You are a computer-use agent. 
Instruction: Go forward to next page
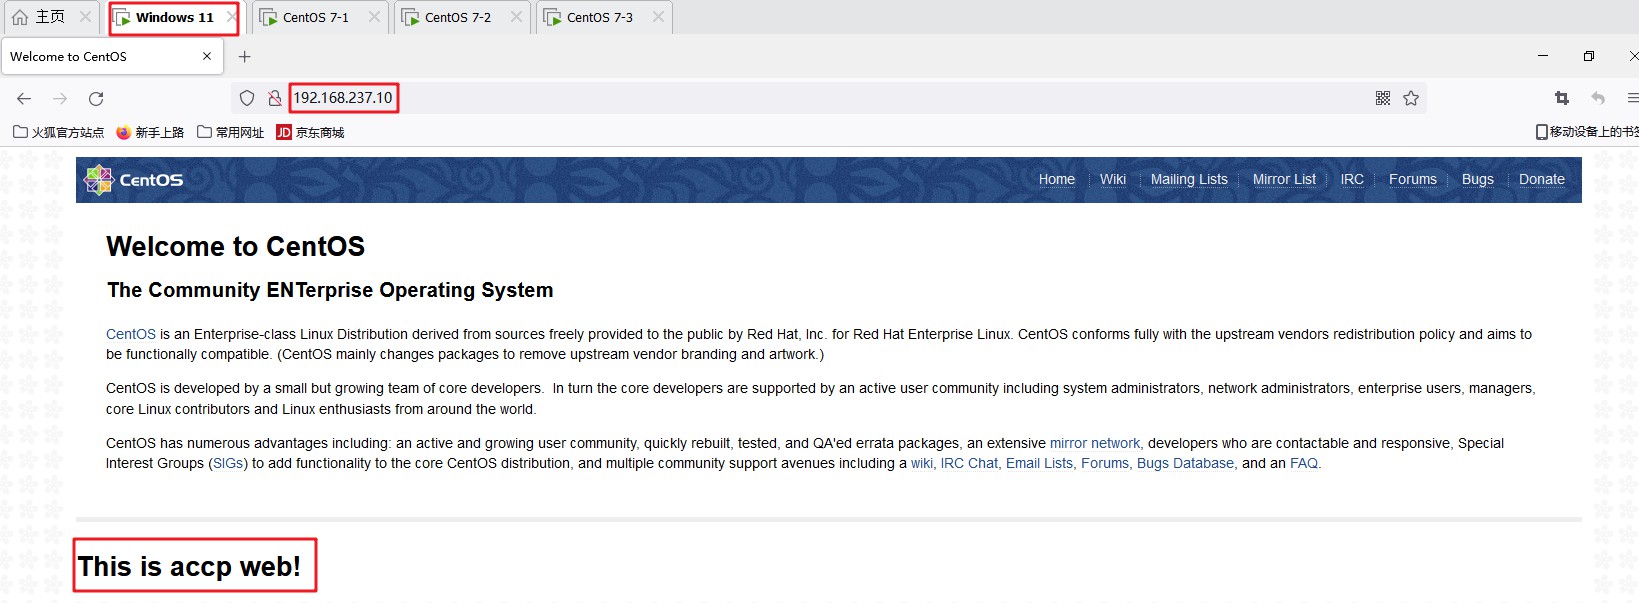(60, 98)
